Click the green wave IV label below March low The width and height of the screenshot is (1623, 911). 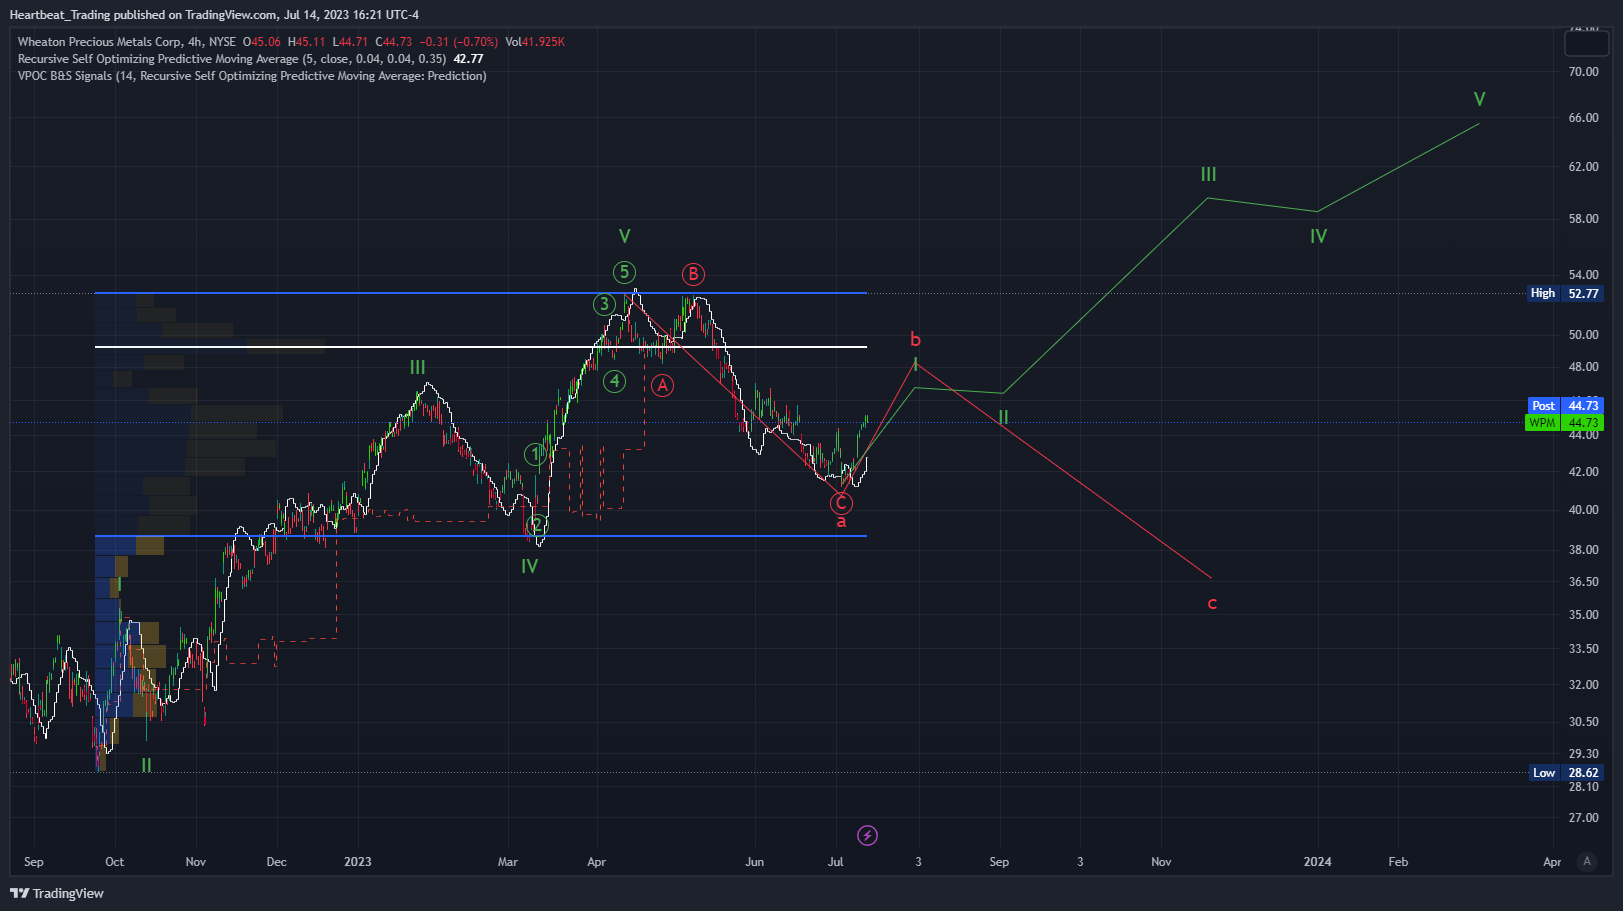point(529,566)
